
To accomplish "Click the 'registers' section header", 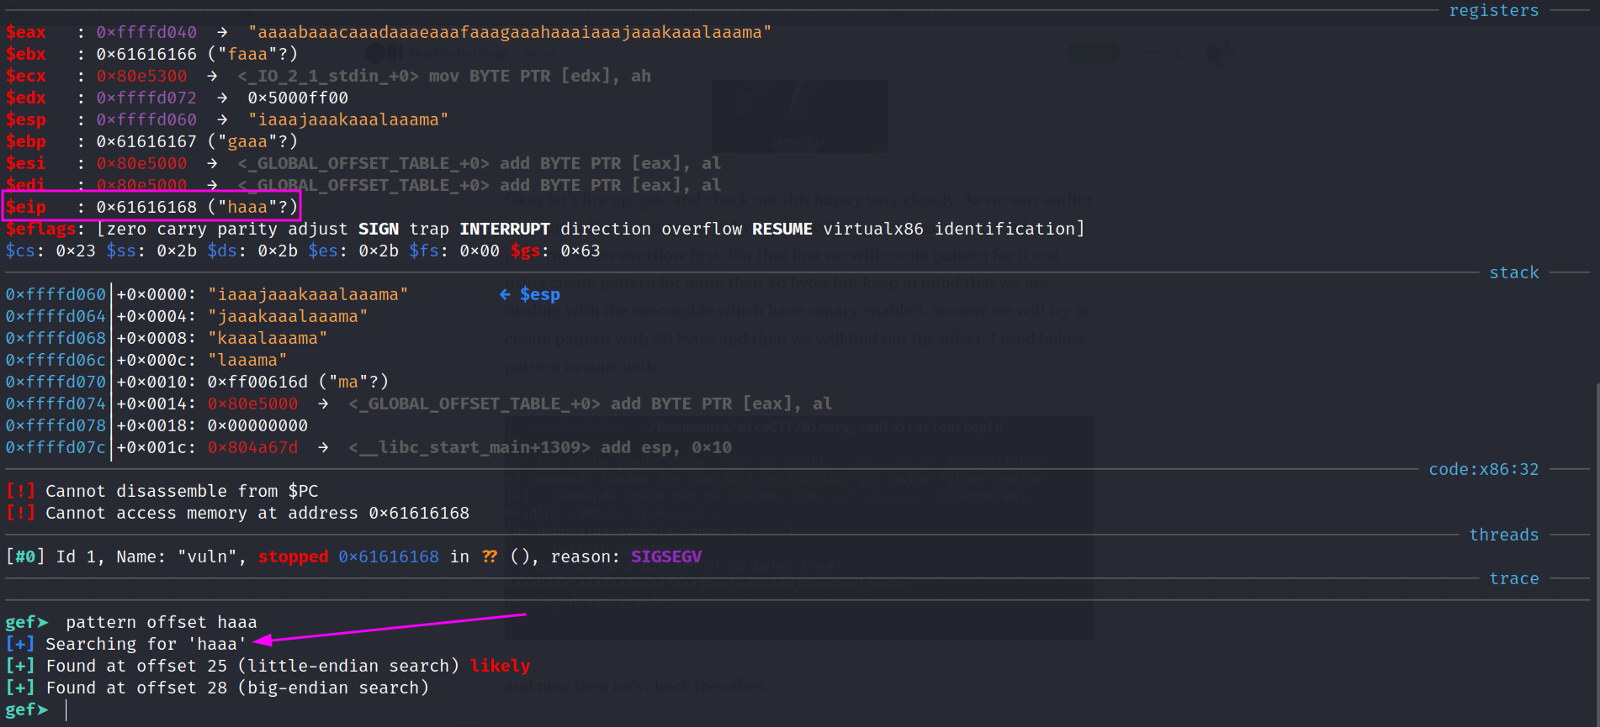I will point(1493,11).
